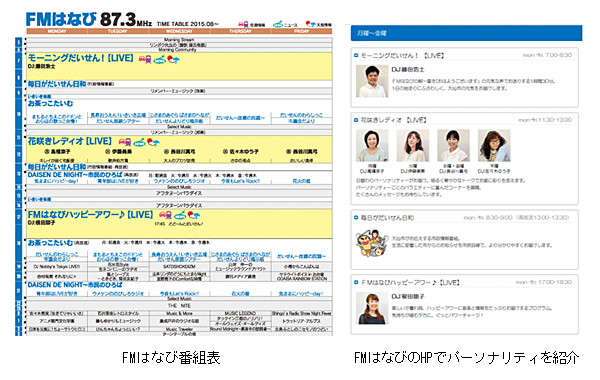Click the weather icon beside モーニングだいせん! [LIVE]
This screenshot has height=380, width=600.
pyautogui.click(x=173, y=59)
